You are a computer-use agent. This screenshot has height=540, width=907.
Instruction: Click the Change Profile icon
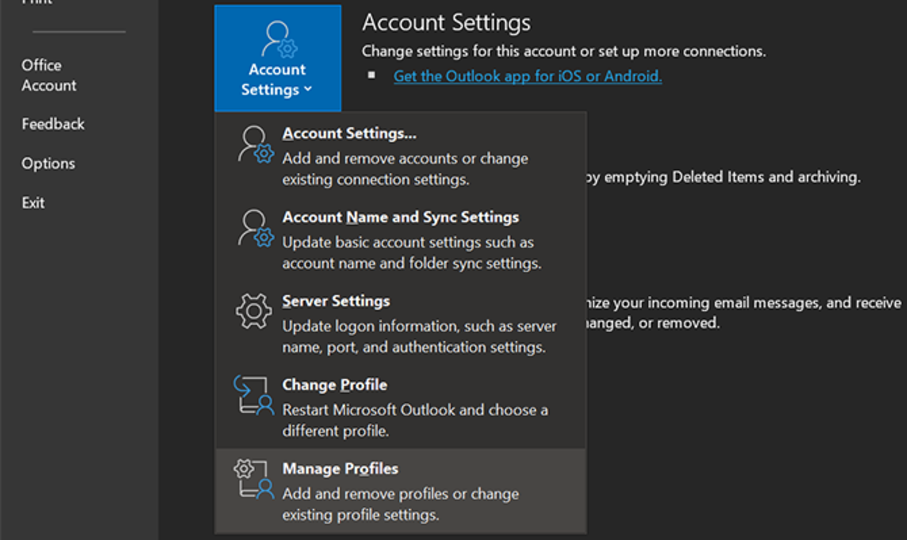[x=253, y=395]
